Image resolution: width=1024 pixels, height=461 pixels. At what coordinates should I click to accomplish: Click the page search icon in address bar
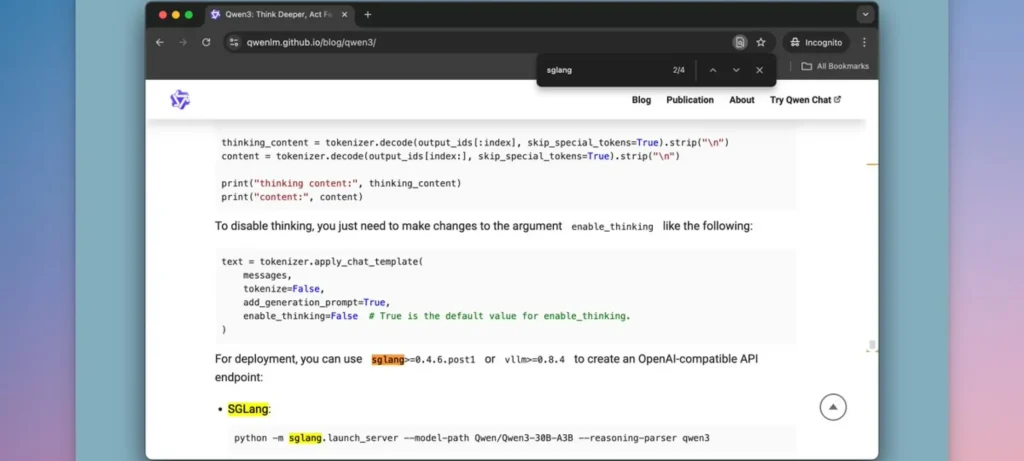739,42
